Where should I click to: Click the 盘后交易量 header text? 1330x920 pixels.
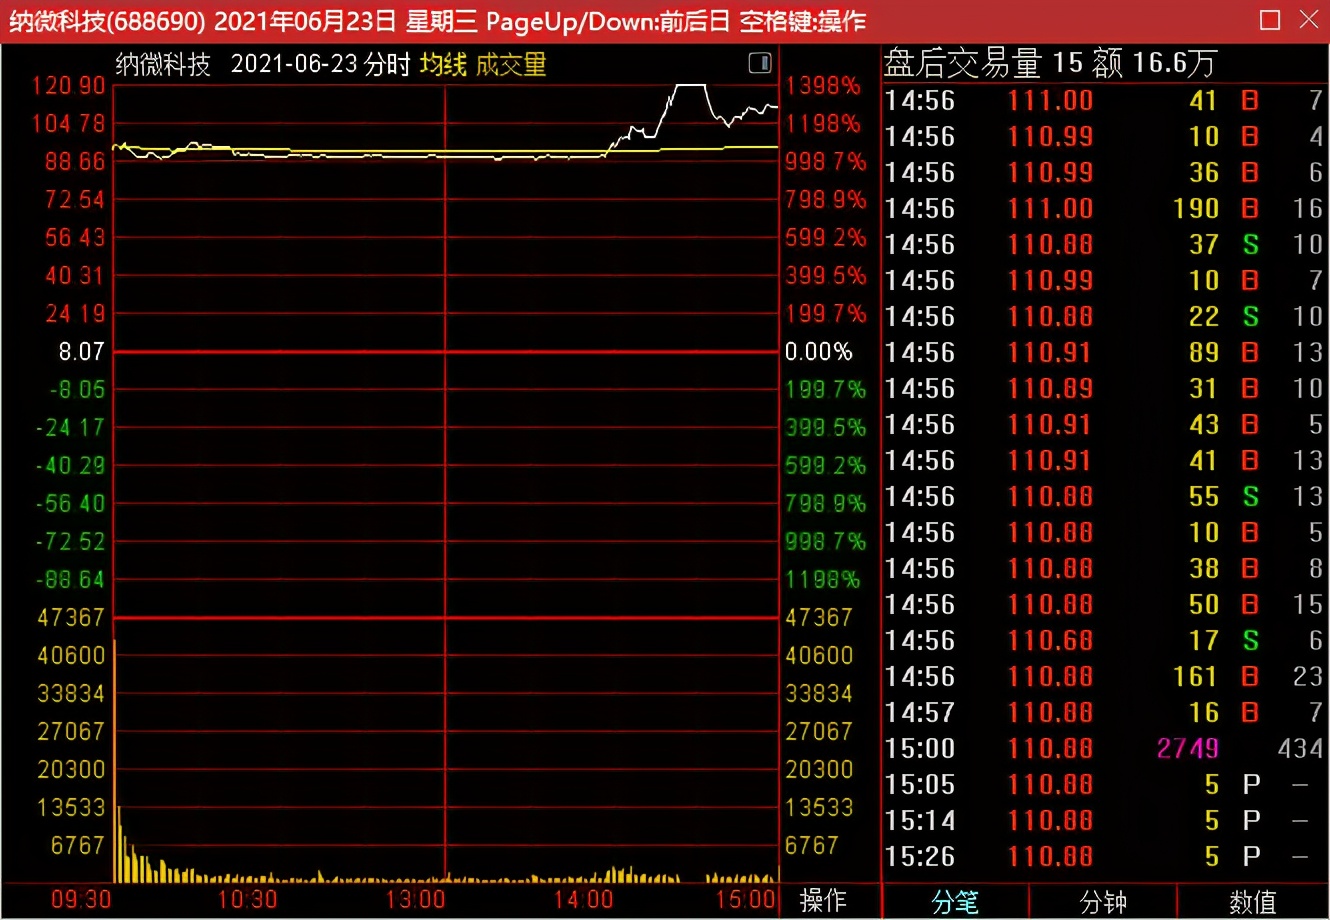click(962, 63)
